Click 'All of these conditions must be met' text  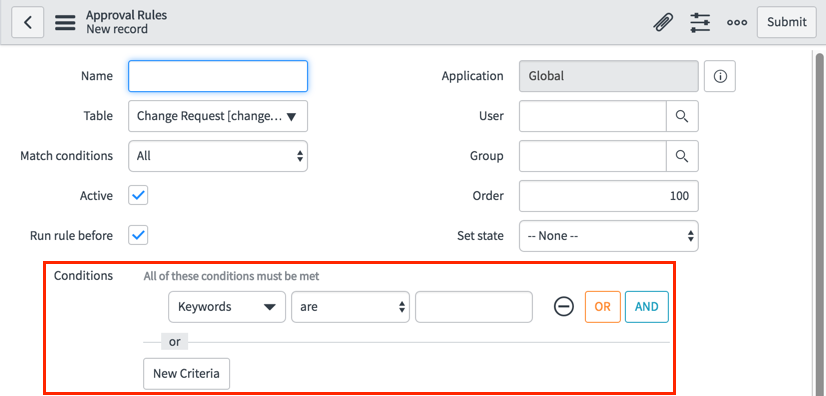click(231, 276)
